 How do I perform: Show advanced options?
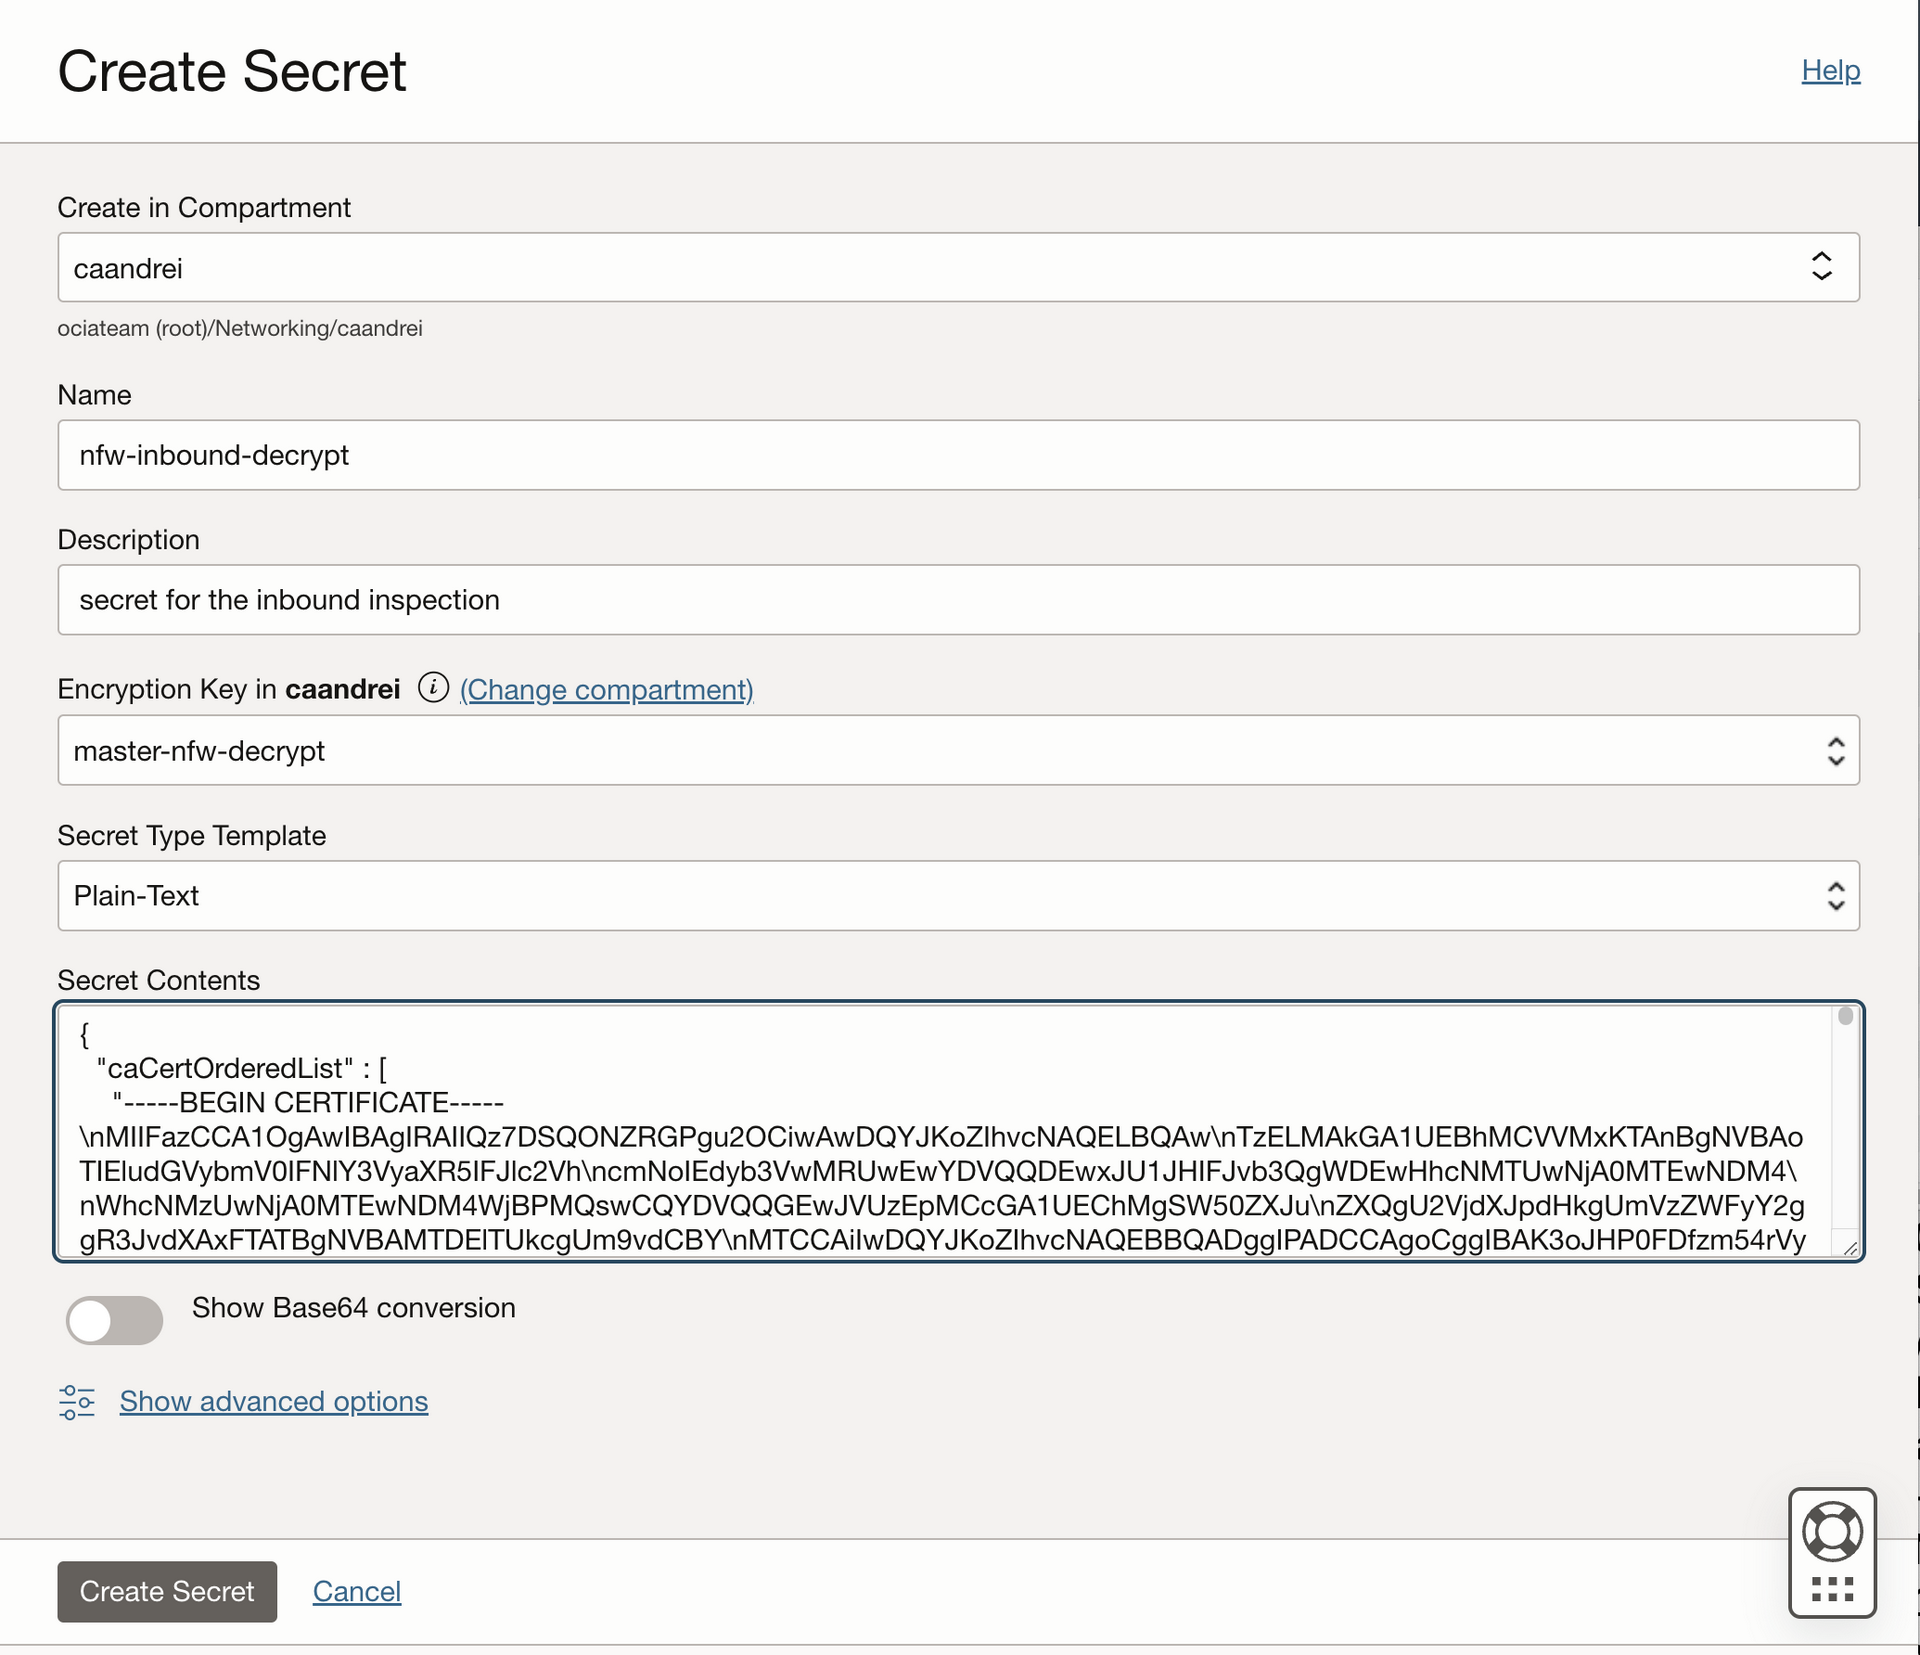274,1402
